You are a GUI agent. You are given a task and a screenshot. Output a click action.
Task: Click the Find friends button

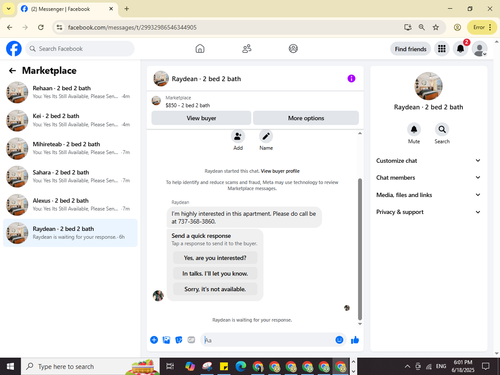pyautogui.click(x=410, y=49)
